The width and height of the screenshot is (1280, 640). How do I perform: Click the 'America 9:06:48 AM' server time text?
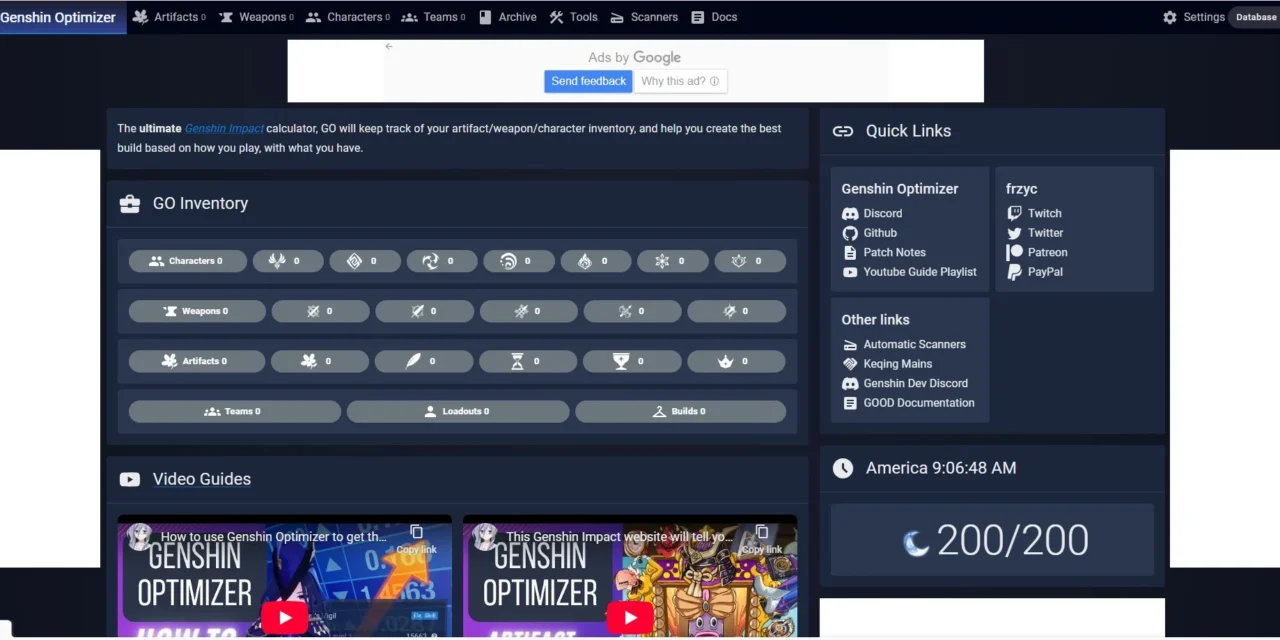pos(941,468)
